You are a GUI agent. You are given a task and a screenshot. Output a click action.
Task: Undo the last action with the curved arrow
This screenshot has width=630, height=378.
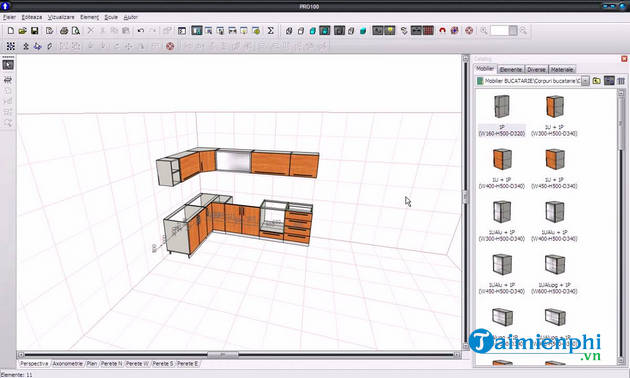pyautogui.click(x=141, y=31)
